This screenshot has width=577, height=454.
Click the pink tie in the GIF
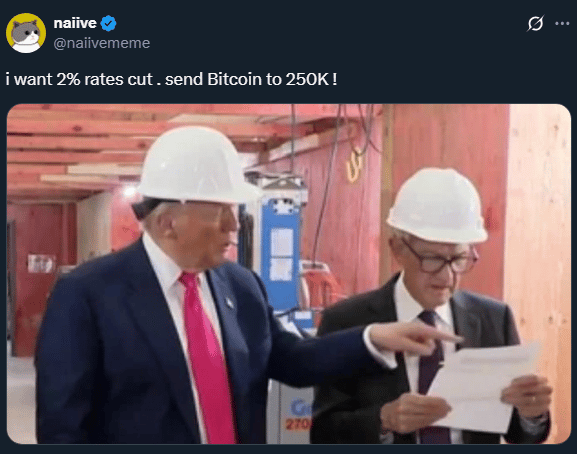pyautogui.click(x=206, y=357)
